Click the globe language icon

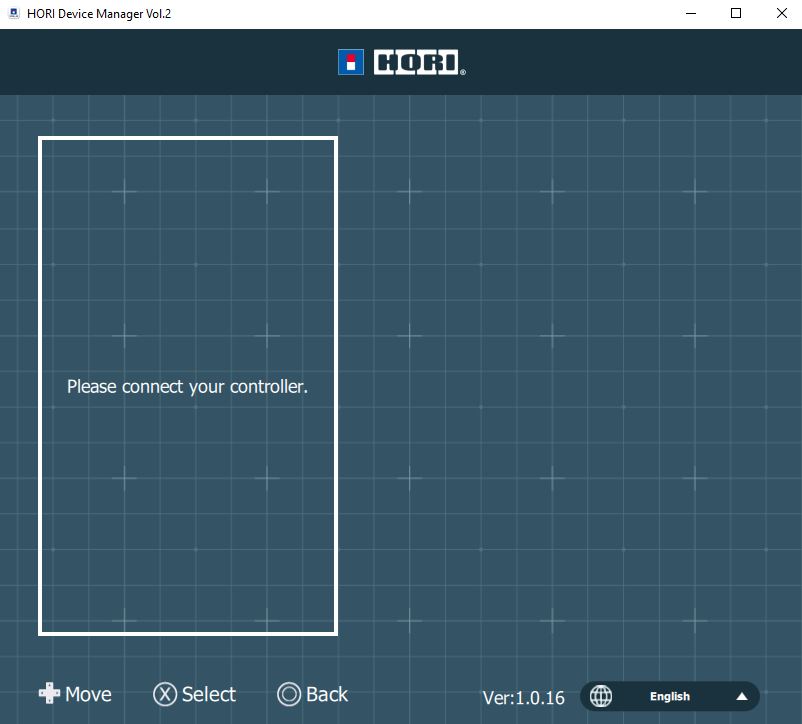click(601, 696)
